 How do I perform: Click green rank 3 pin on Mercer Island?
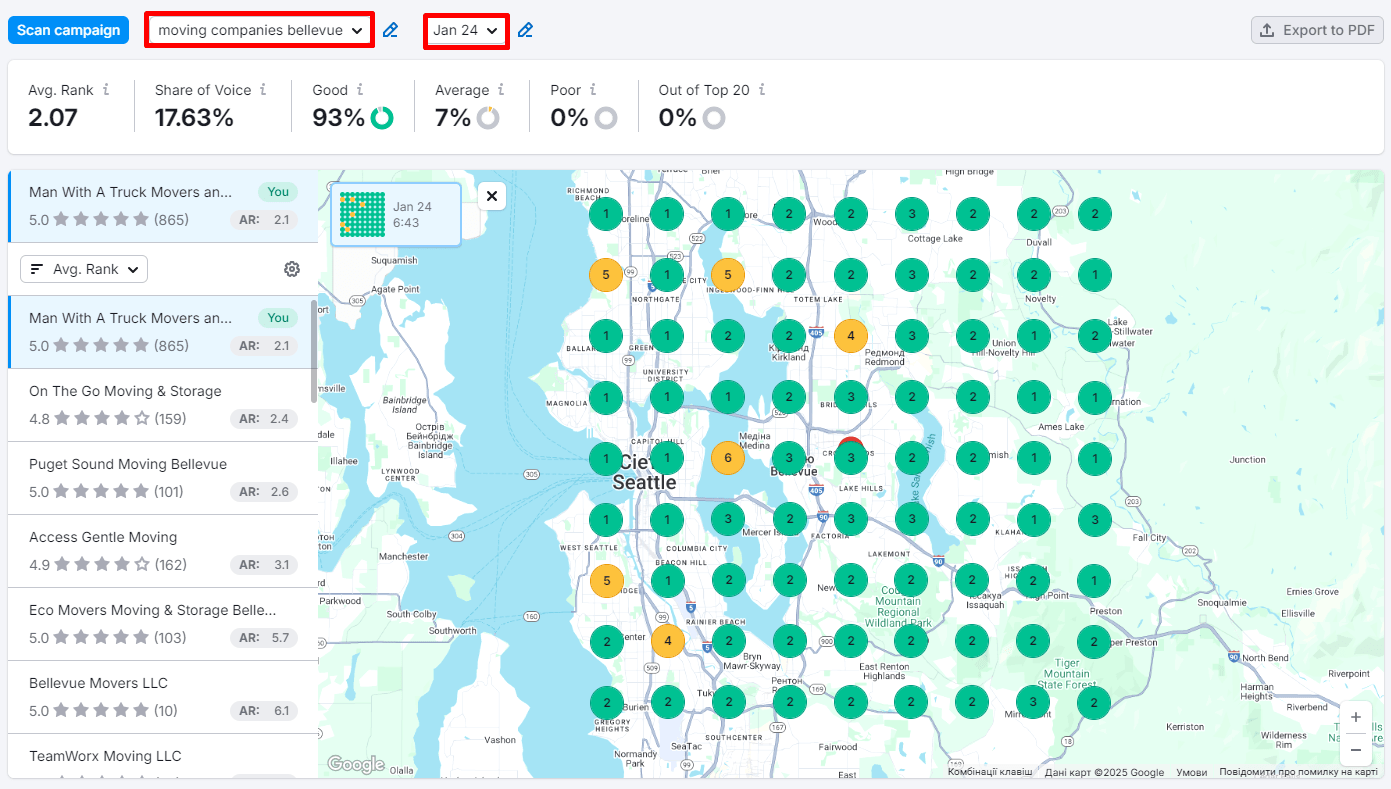click(x=728, y=518)
